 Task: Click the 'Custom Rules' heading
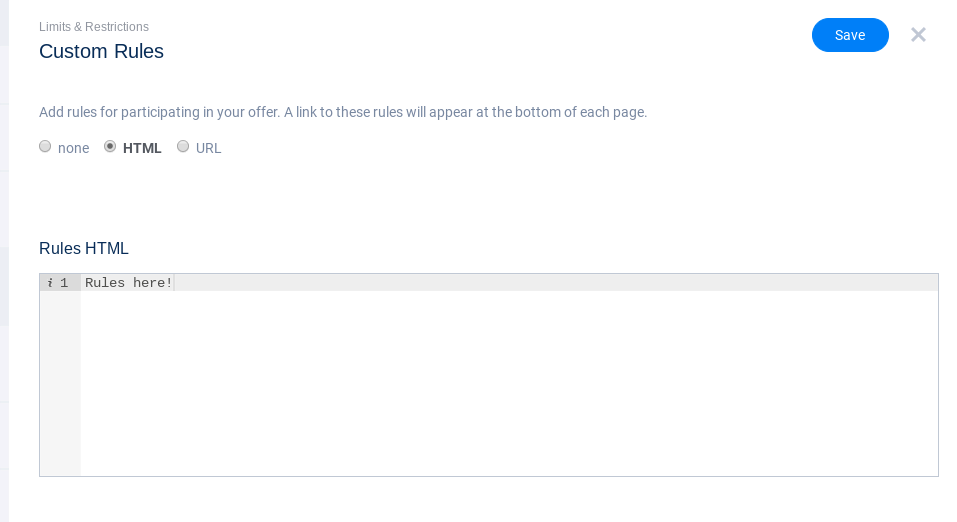coord(101,51)
